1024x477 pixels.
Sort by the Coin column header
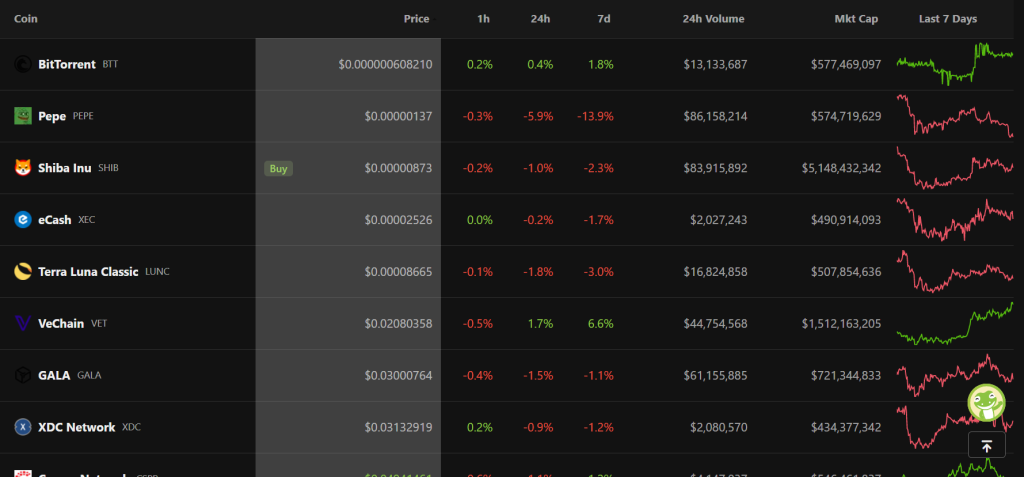coord(26,19)
